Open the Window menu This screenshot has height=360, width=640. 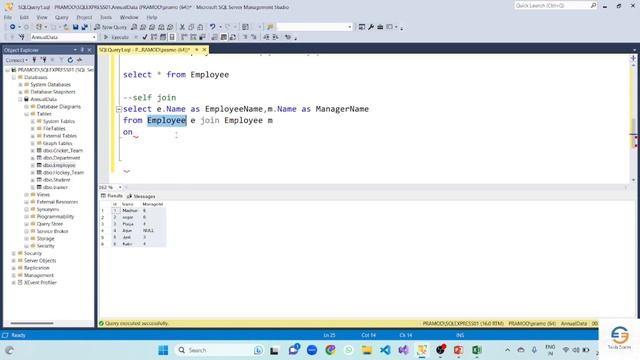pos(129,18)
